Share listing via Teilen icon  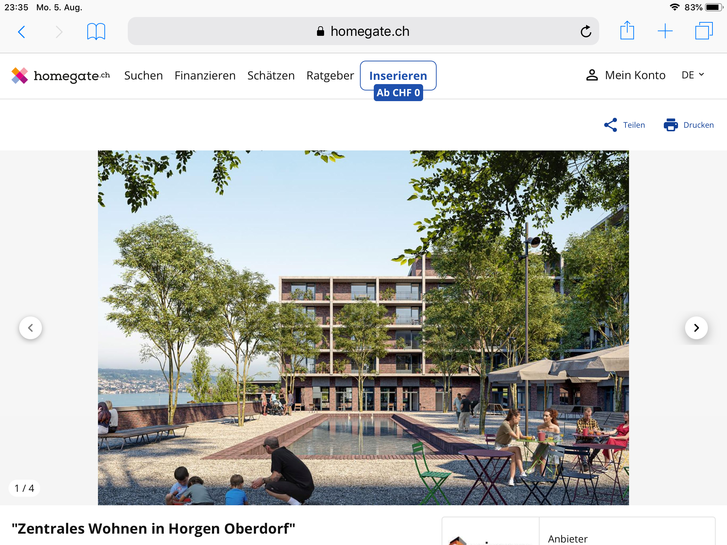[624, 125]
